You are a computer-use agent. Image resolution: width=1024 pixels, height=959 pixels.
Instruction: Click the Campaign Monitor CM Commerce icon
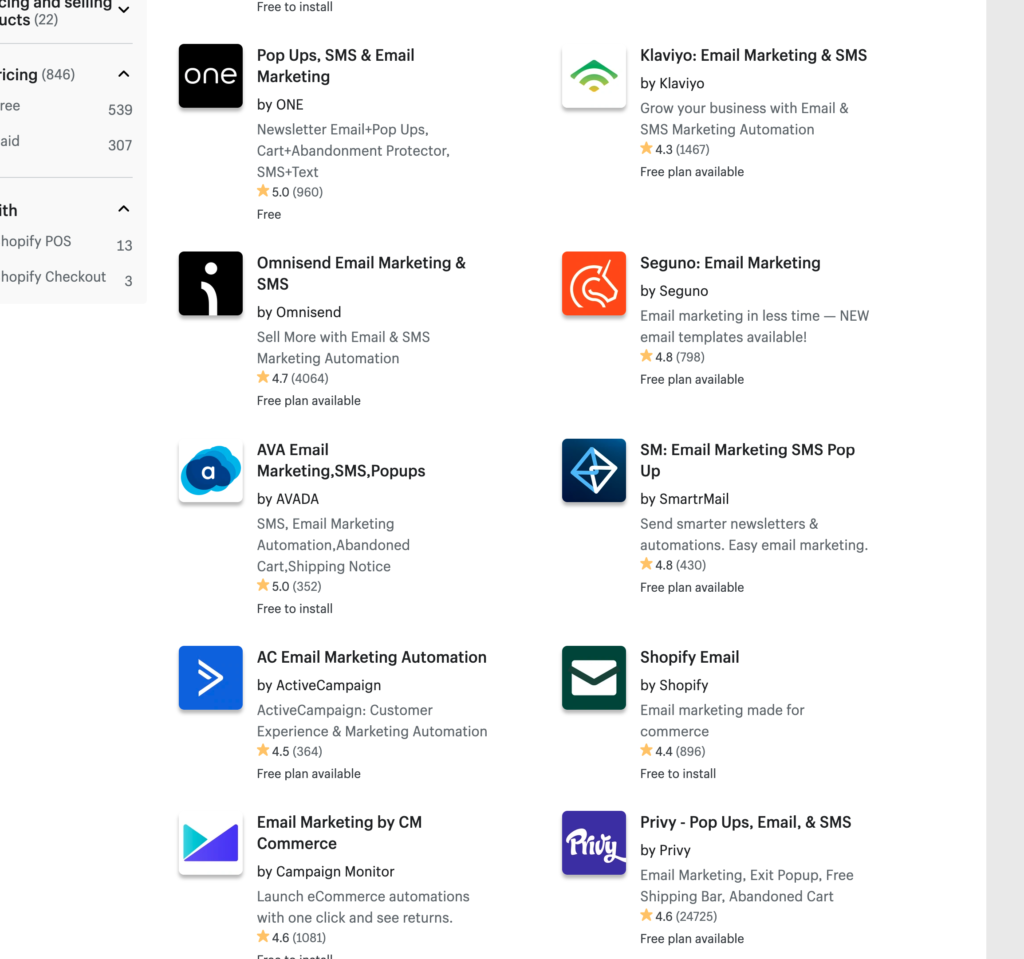(x=210, y=843)
